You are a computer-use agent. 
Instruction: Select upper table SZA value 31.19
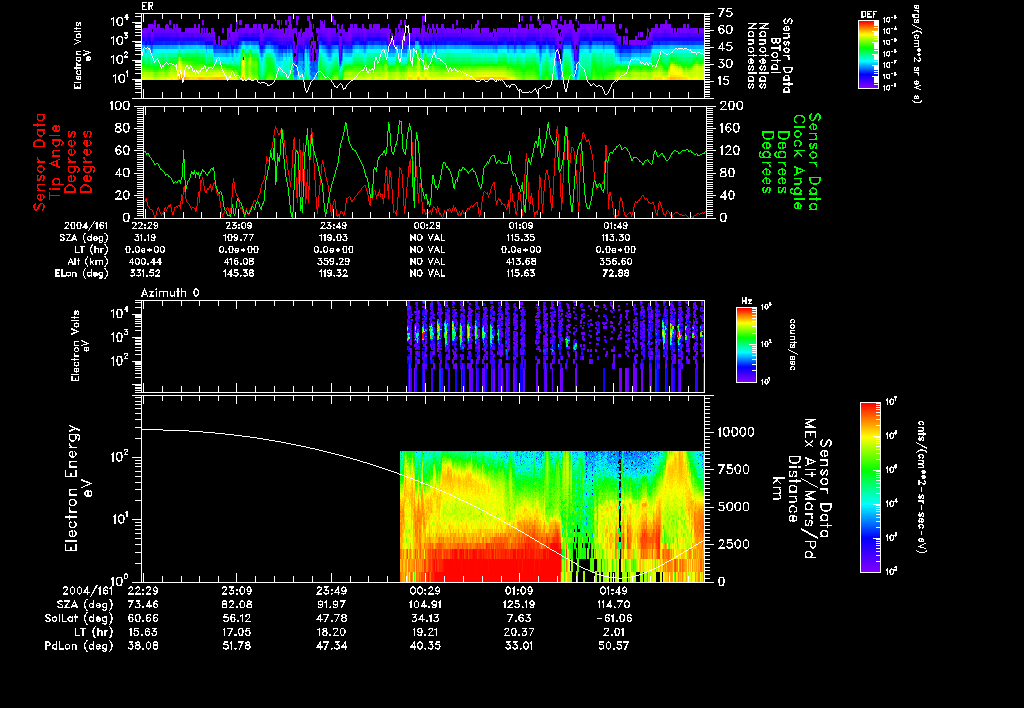click(x=145, y=238)
